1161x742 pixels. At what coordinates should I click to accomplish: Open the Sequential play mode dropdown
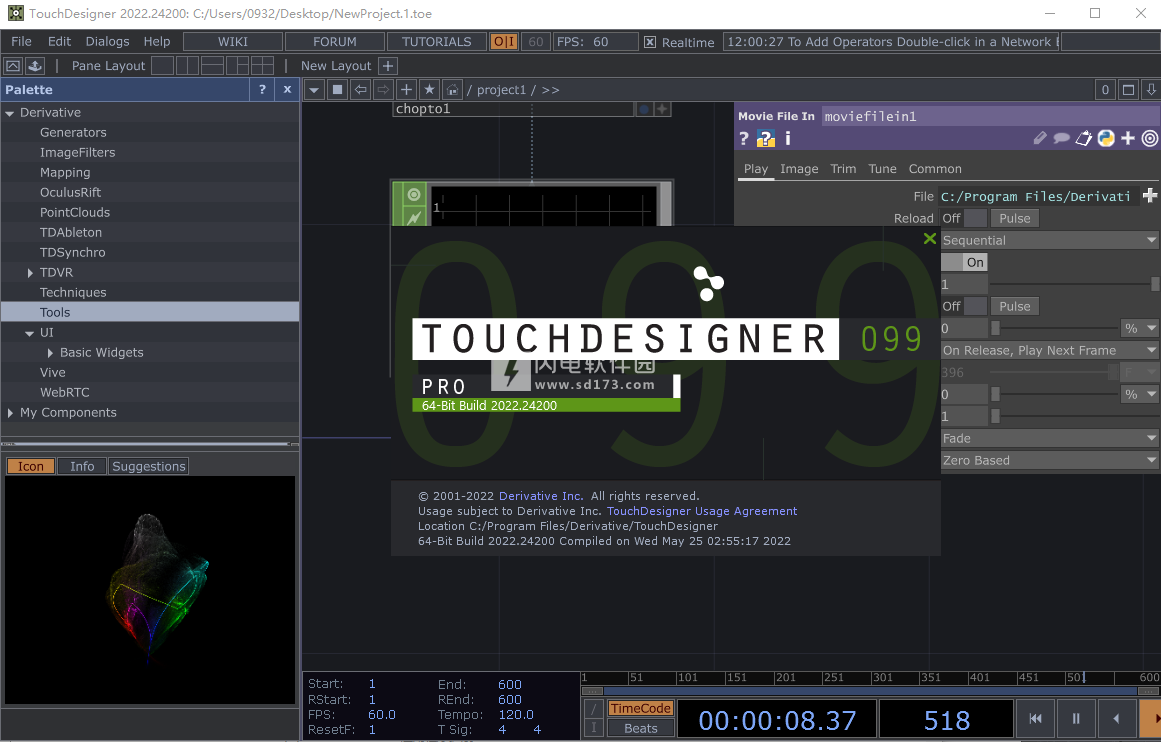pyautogui.click(x=1050, y=240)
